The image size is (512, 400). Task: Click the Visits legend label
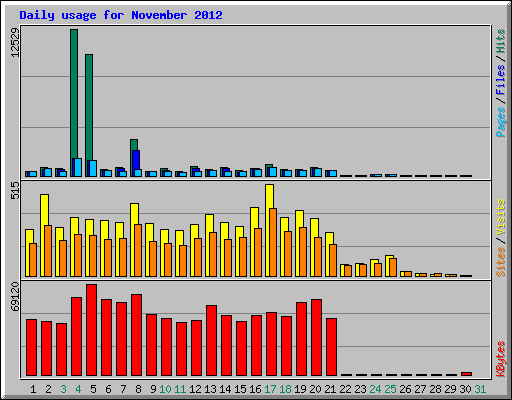tap(501, 217)
